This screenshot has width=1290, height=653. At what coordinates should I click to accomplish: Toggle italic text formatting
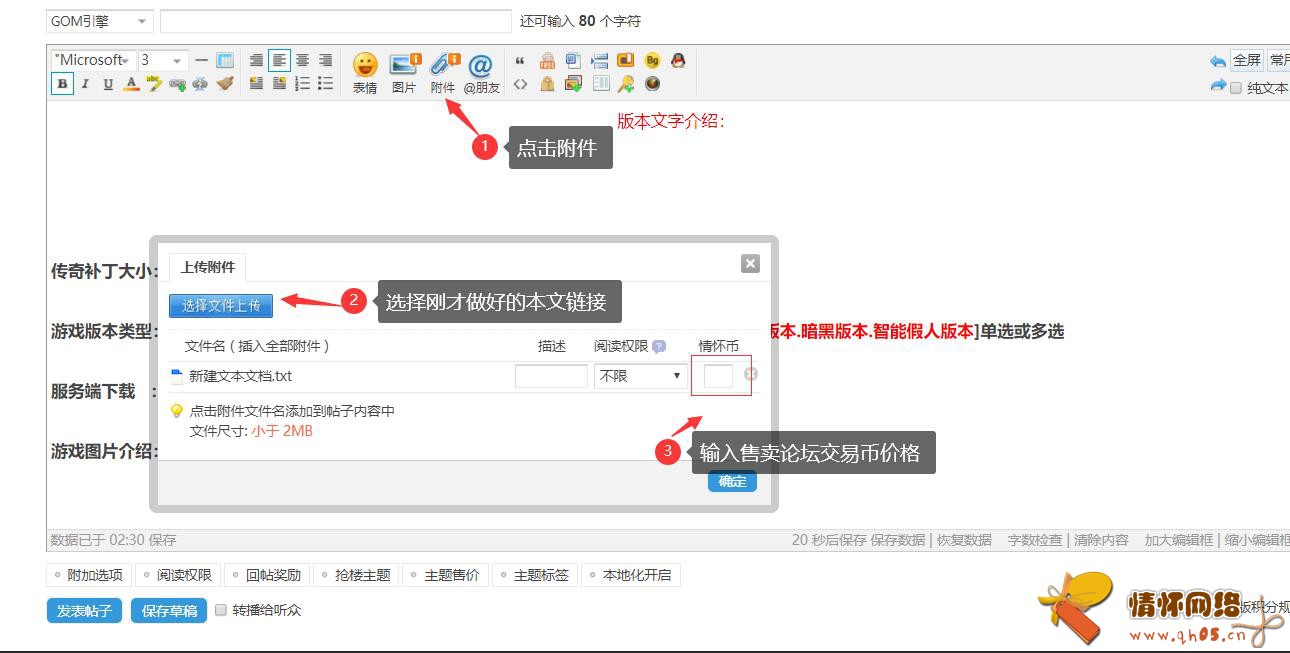click(85, 84)
